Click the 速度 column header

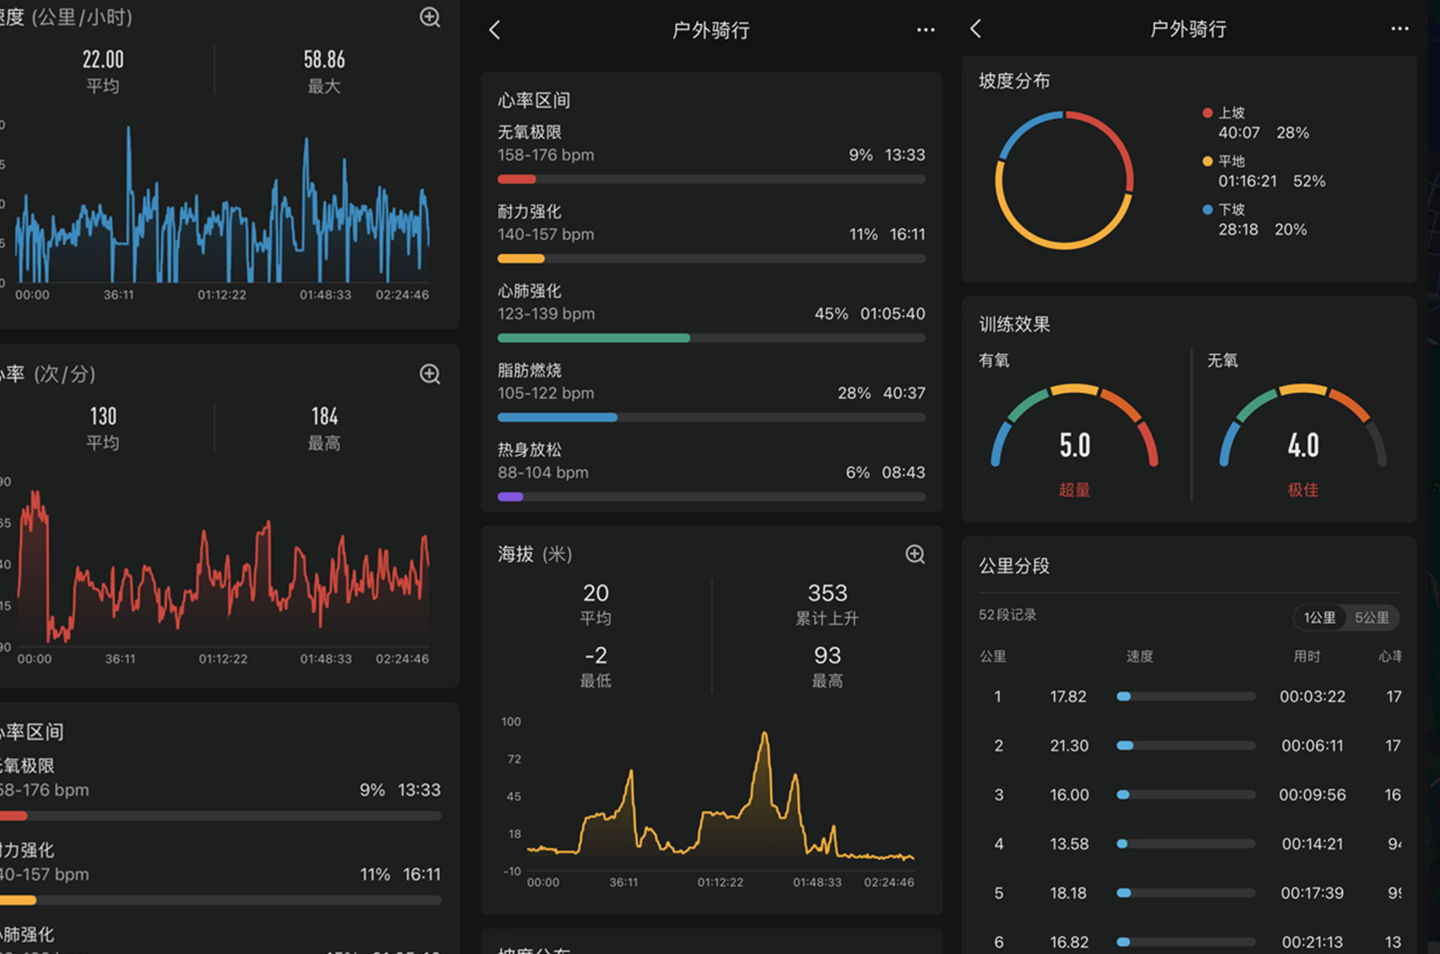(1140, 656)
